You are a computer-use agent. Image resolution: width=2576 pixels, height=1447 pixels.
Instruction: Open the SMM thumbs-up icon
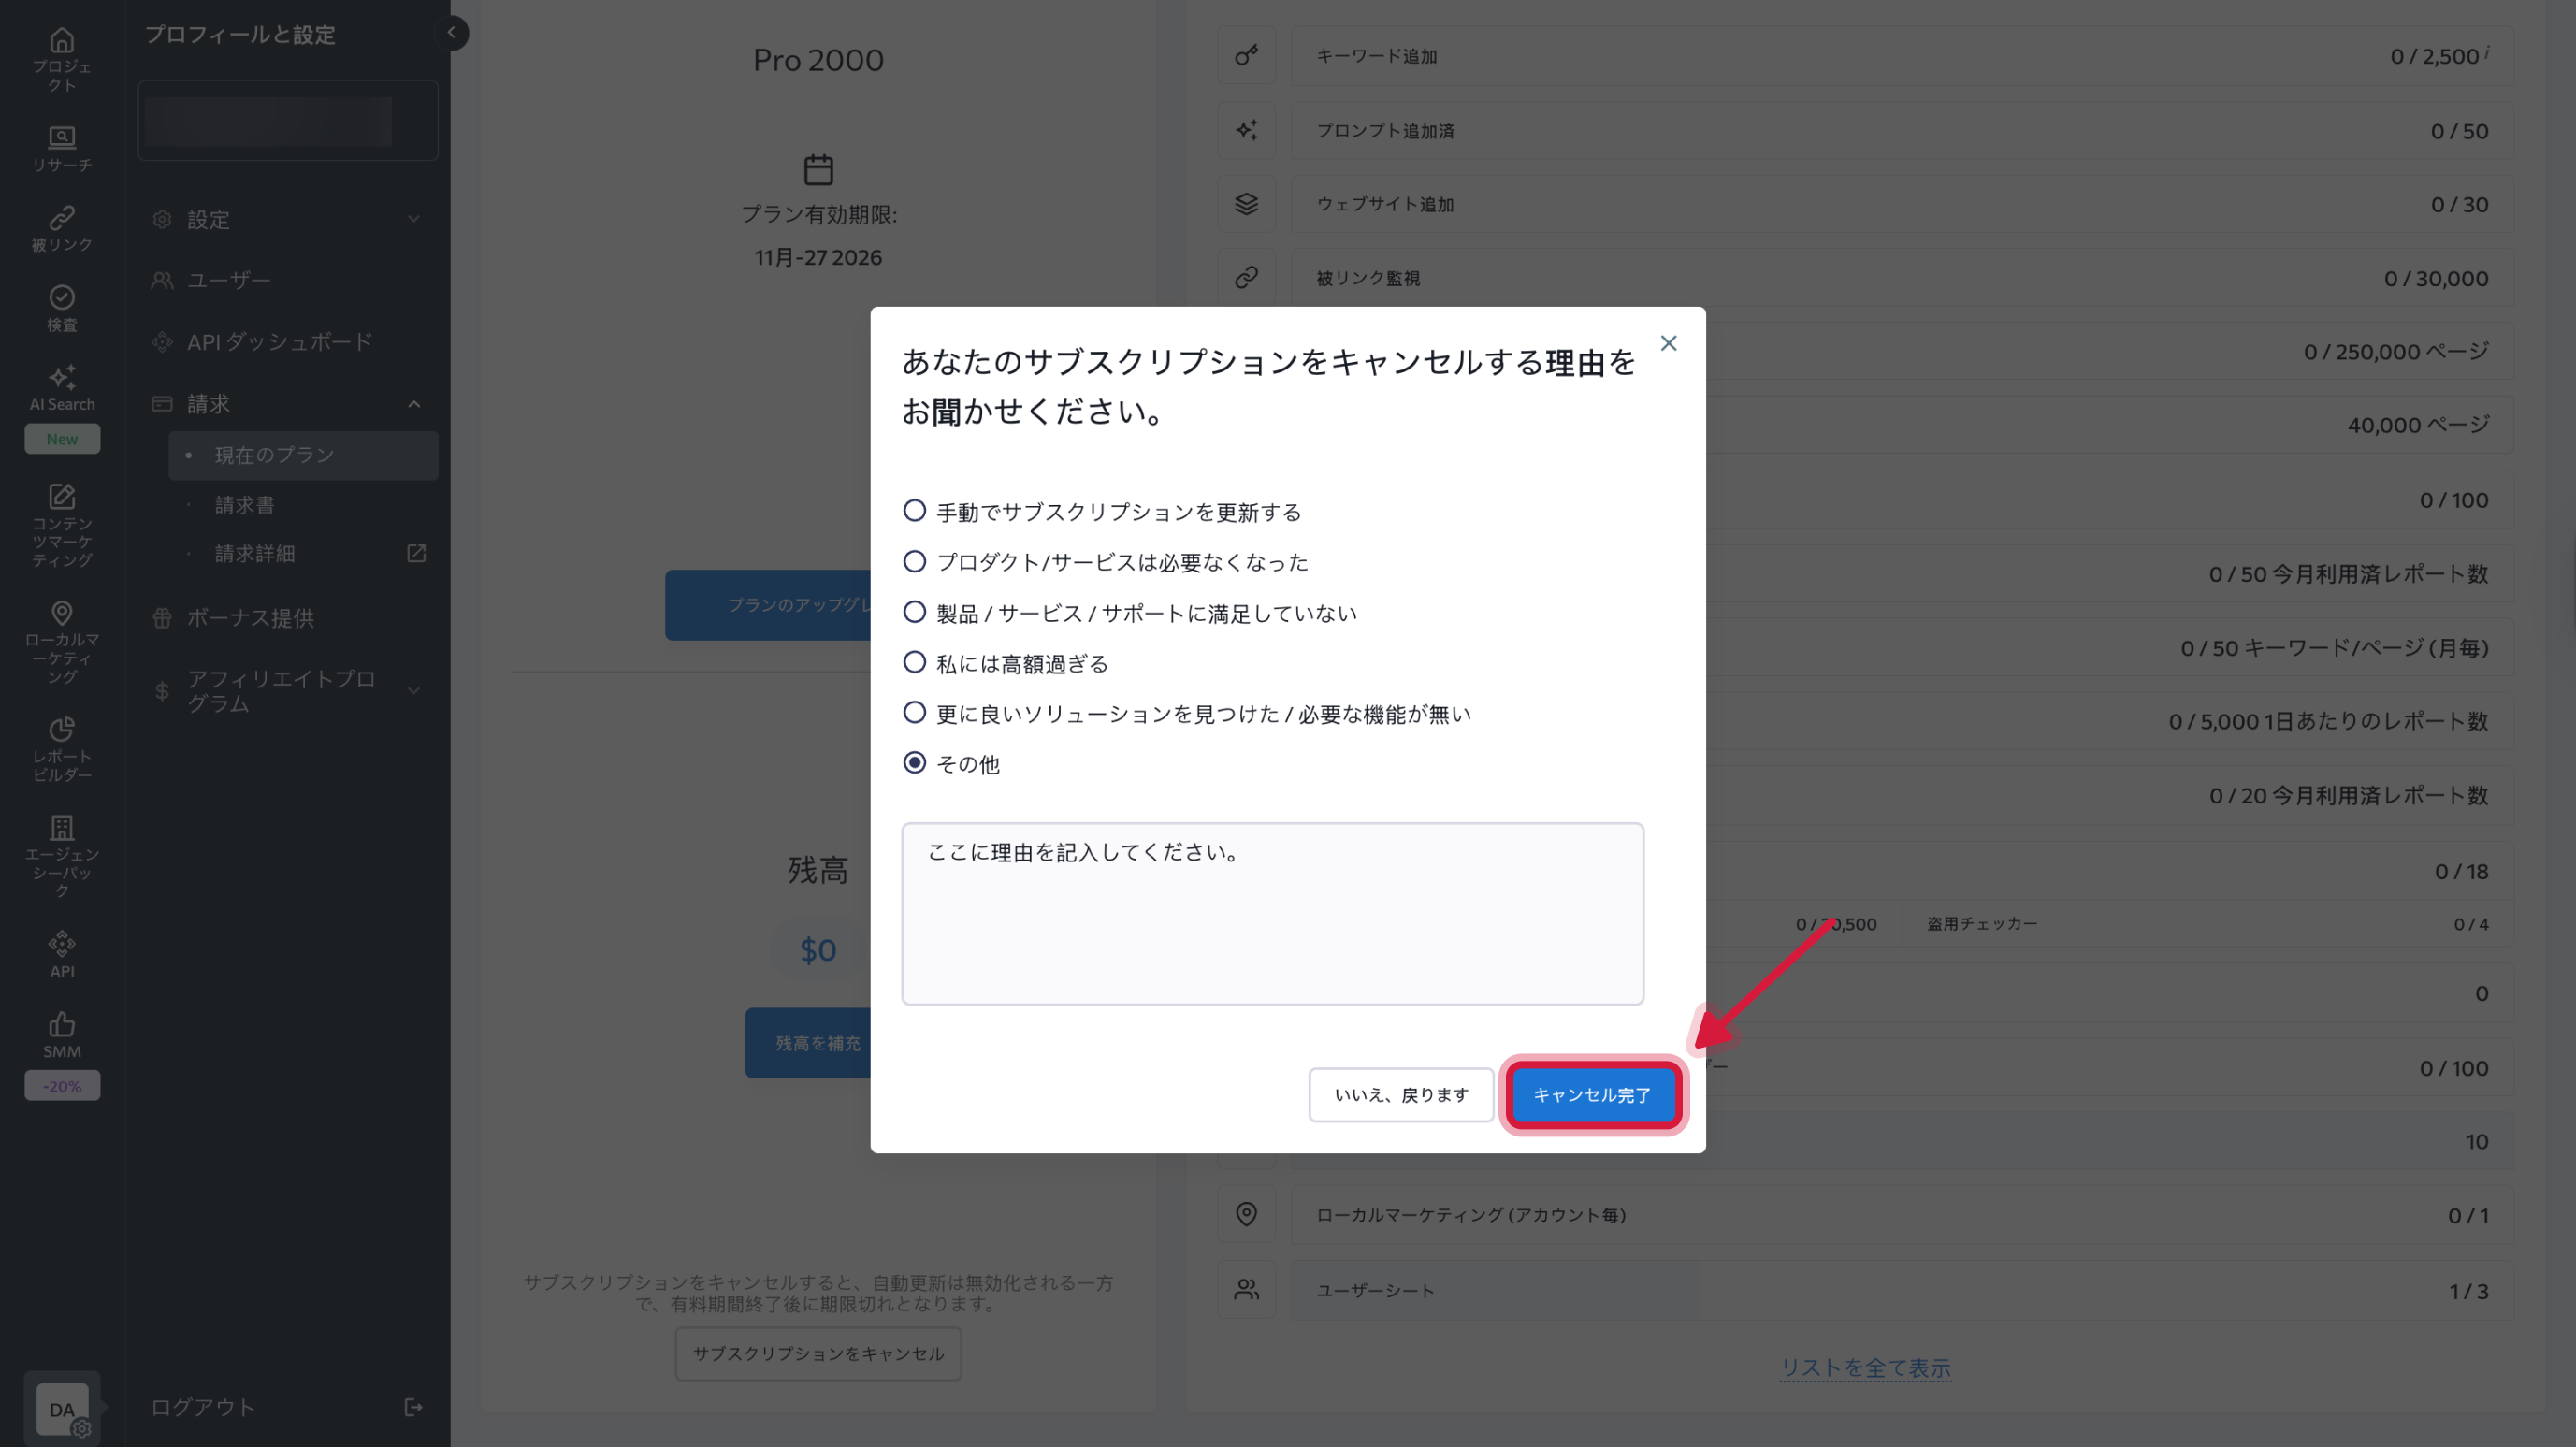[x=62, y=1025]
